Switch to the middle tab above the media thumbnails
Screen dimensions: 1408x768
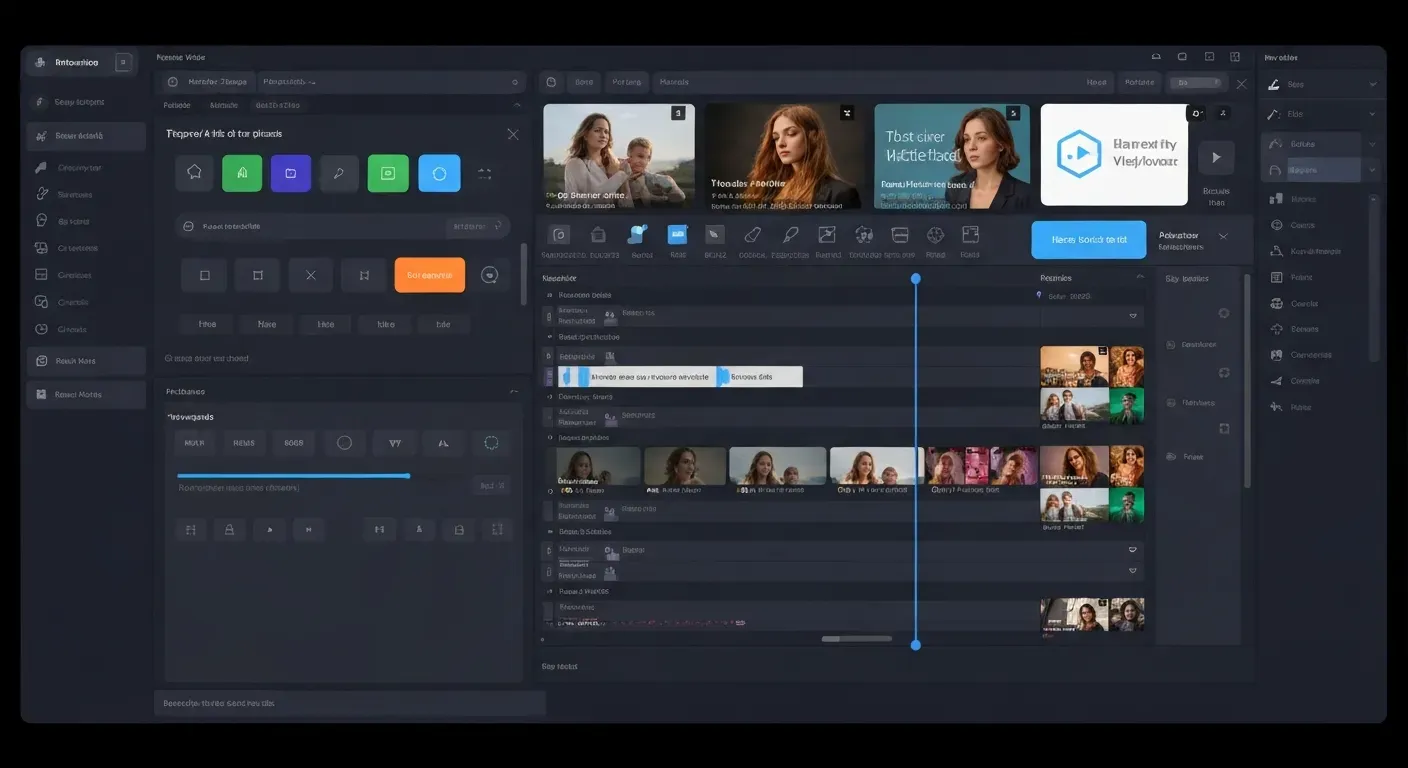click(627, 82)
